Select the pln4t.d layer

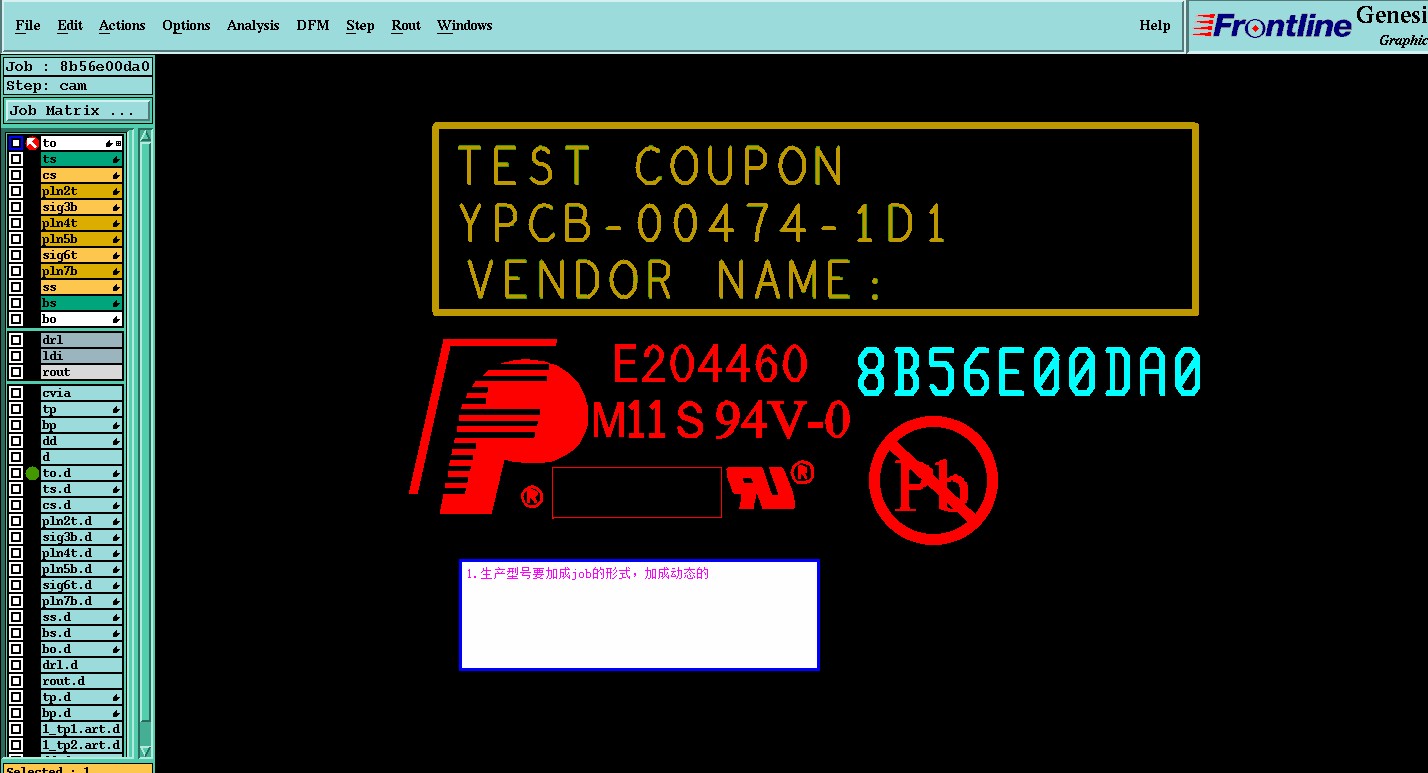pyautogui.click(x=81, y=553)
